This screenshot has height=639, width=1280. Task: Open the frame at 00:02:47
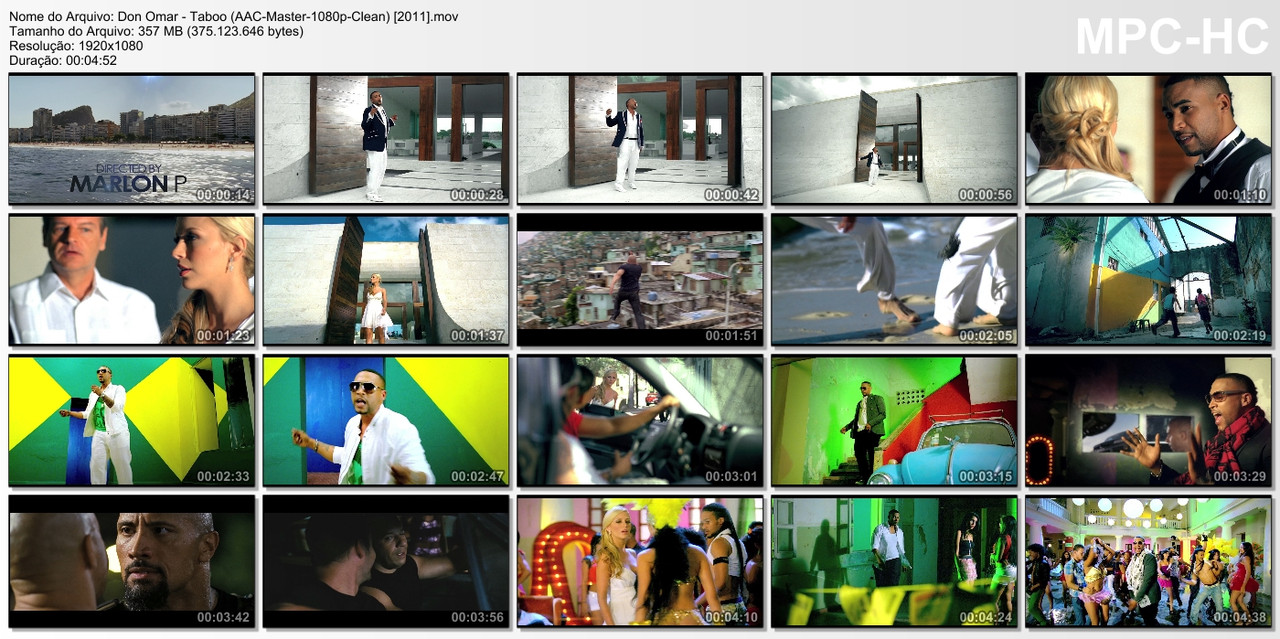[386, 421]
